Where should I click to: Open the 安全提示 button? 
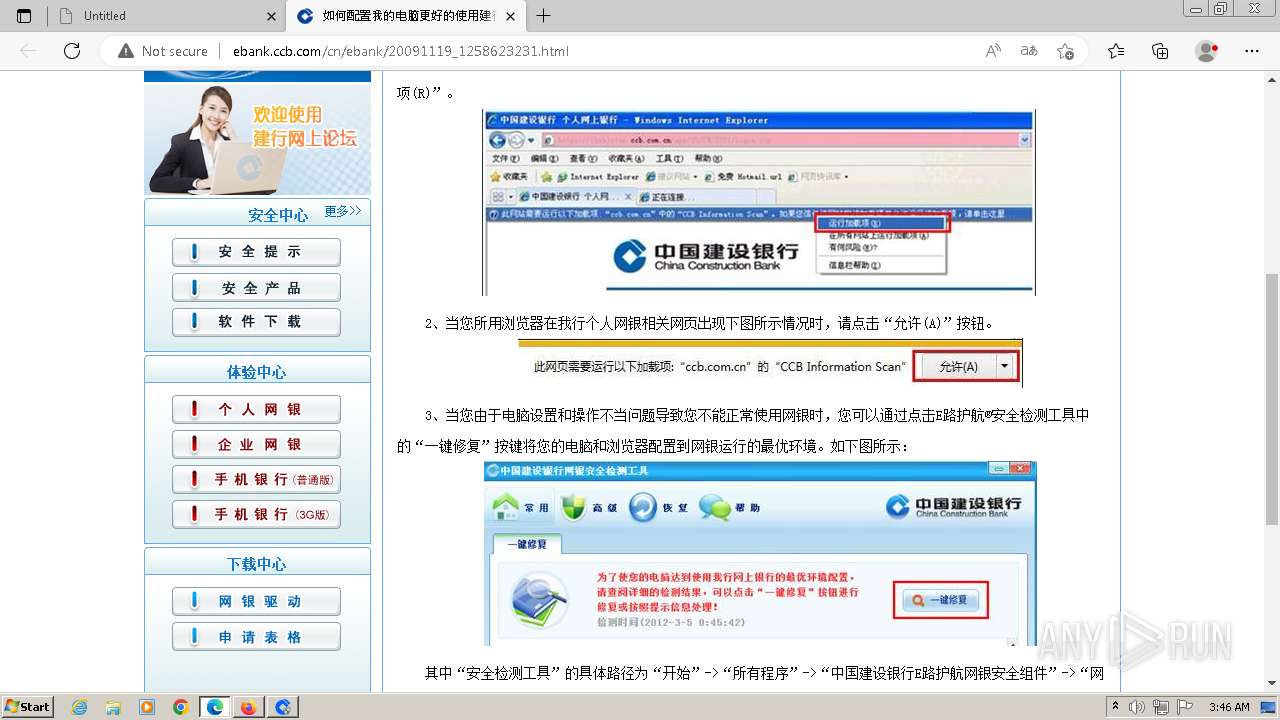tap(256, 252)
